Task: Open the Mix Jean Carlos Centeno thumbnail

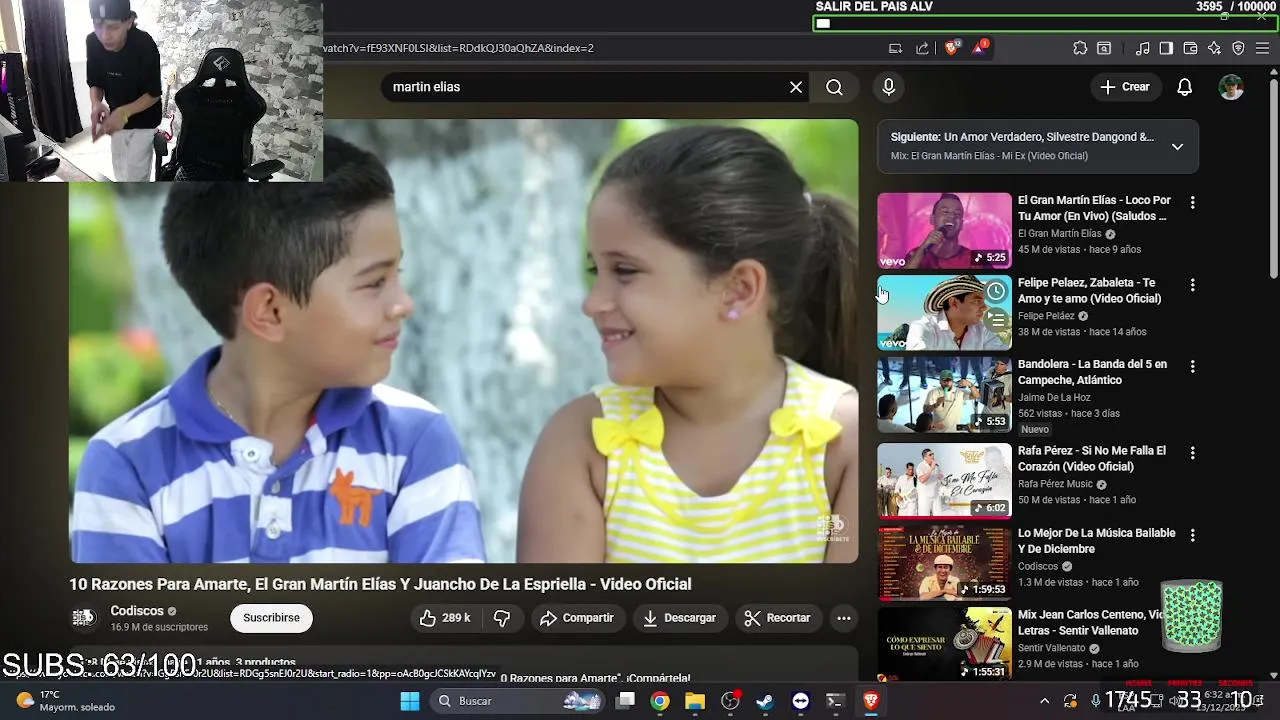Action: click(944, 645)
